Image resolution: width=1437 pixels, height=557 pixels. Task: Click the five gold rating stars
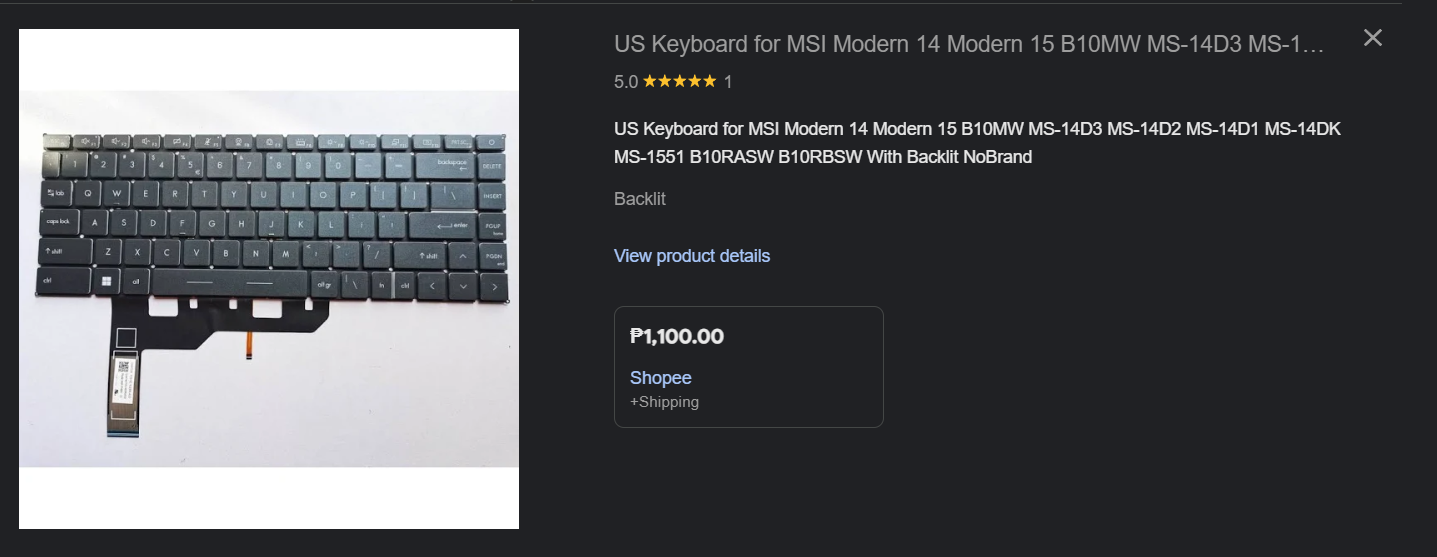(679, 82)
